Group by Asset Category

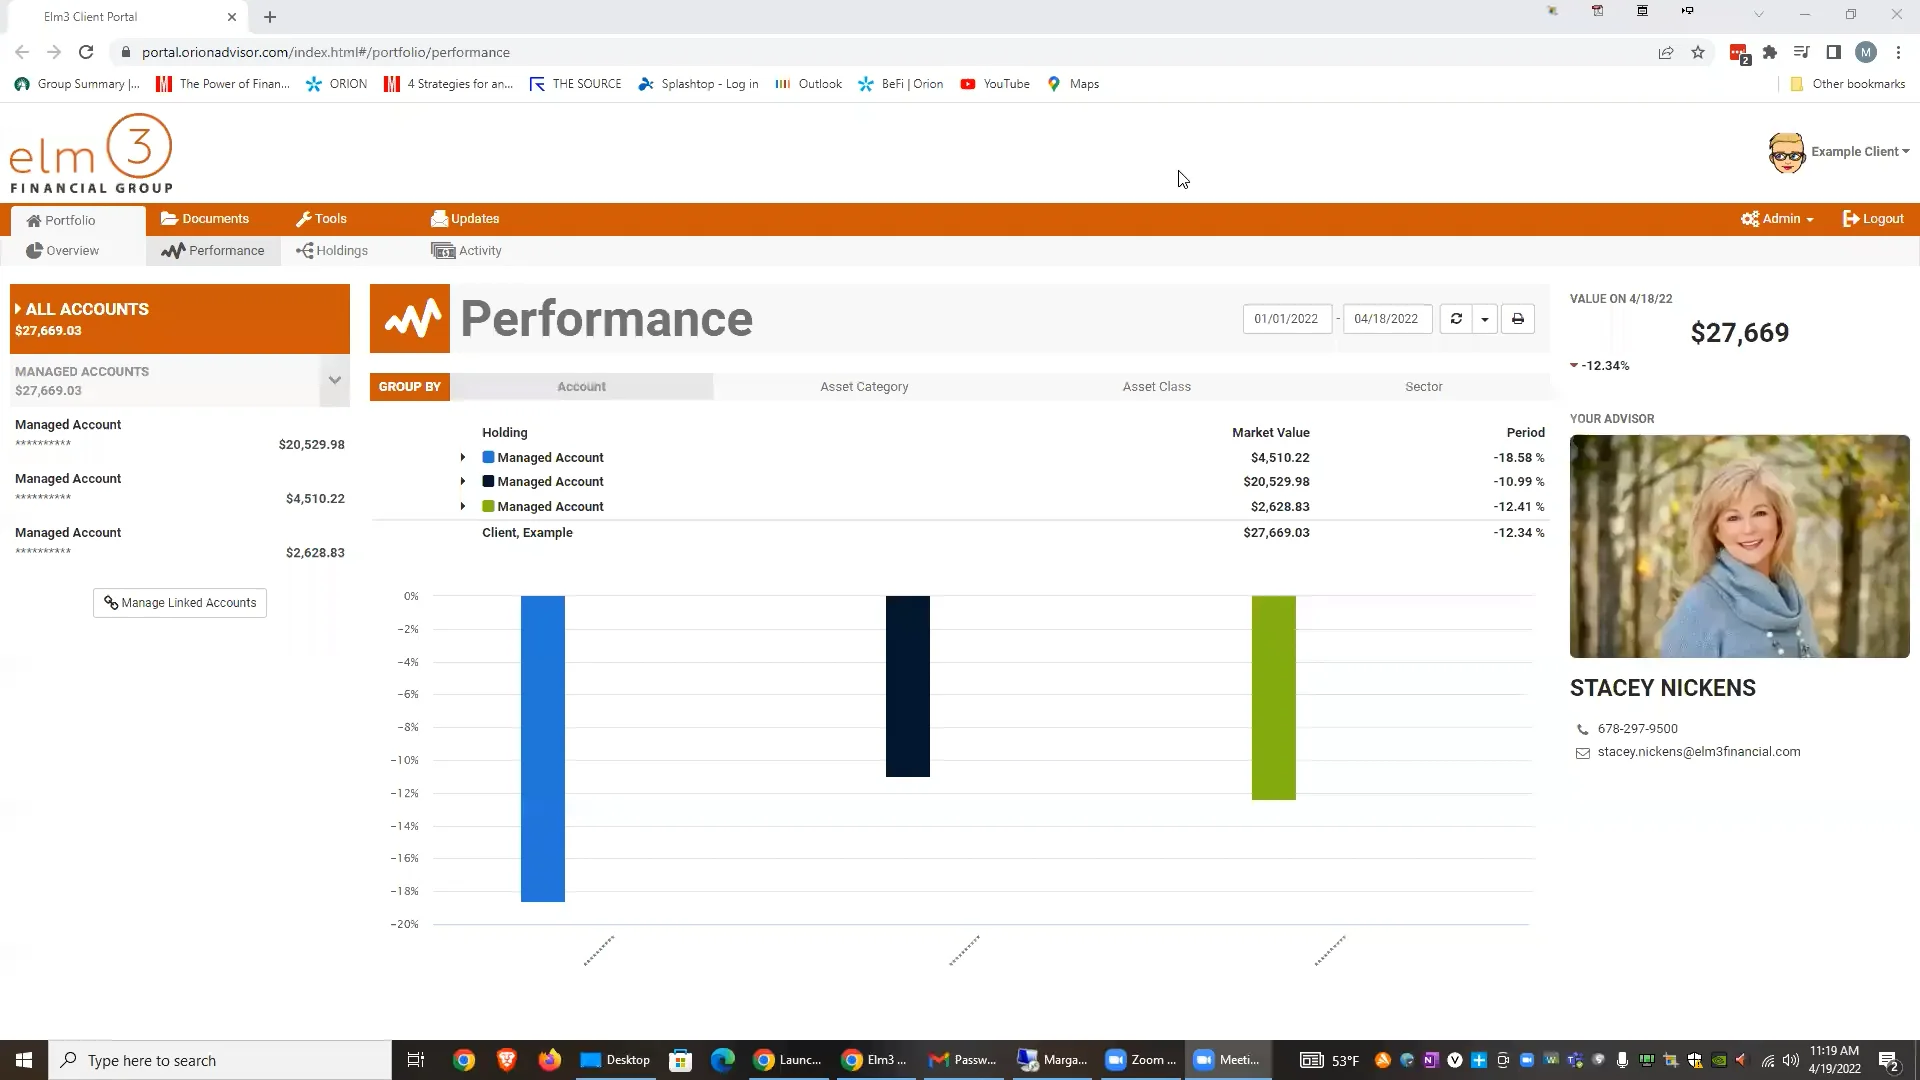[864, 387]
